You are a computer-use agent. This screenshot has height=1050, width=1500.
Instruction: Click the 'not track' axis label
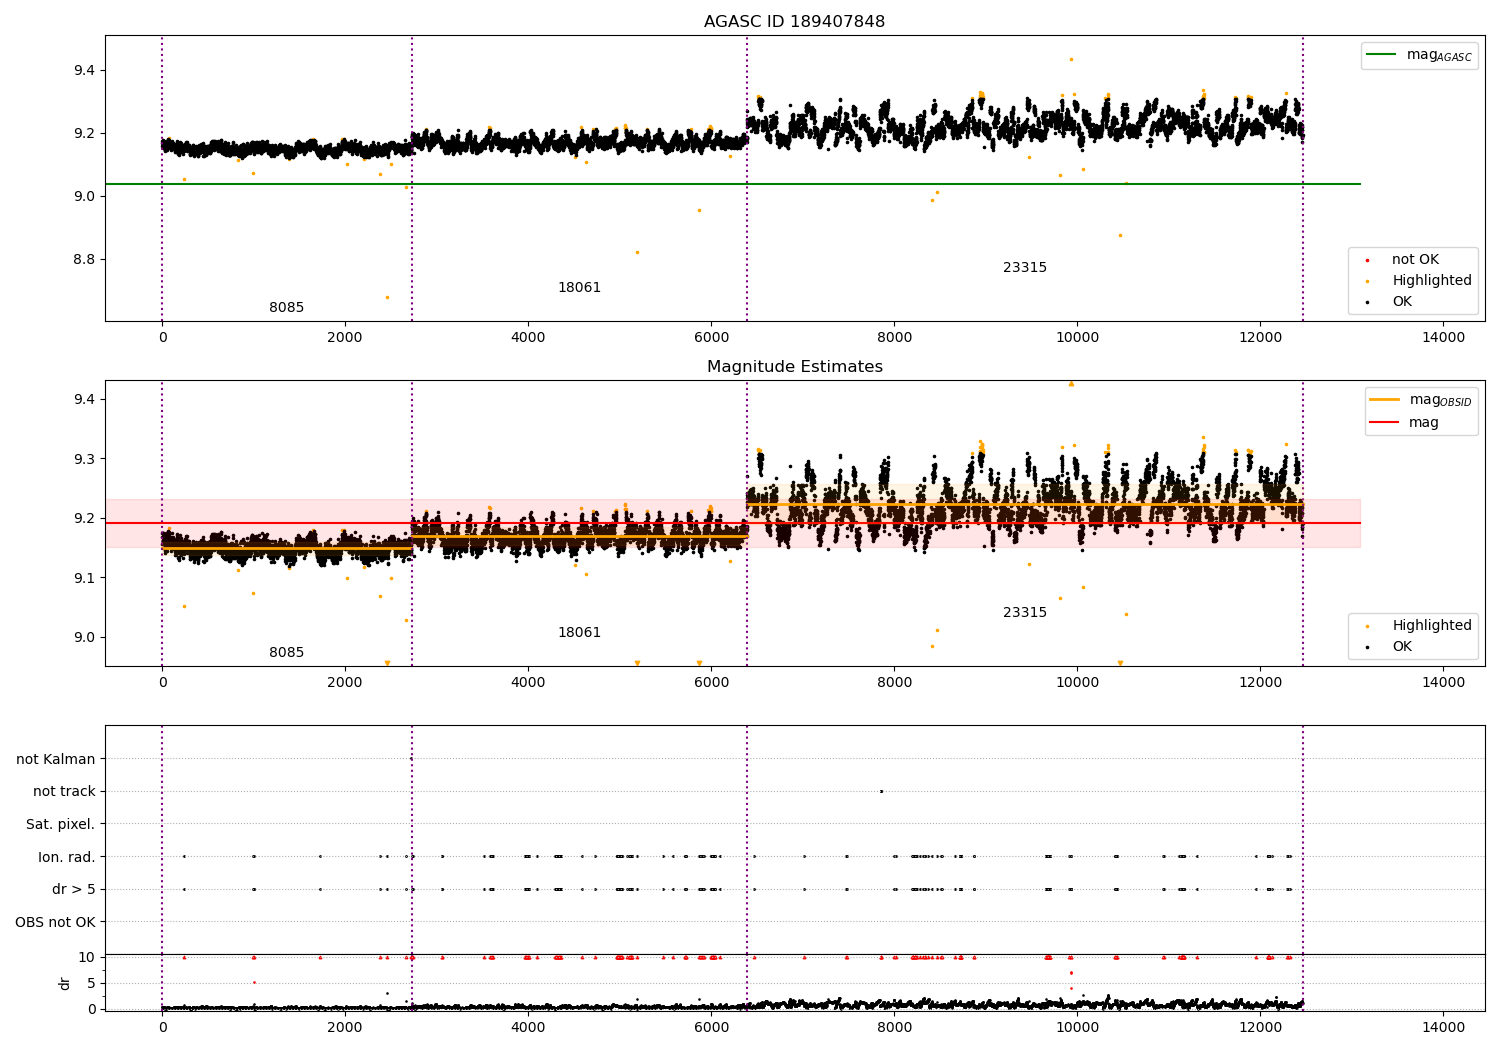[64, 792]
